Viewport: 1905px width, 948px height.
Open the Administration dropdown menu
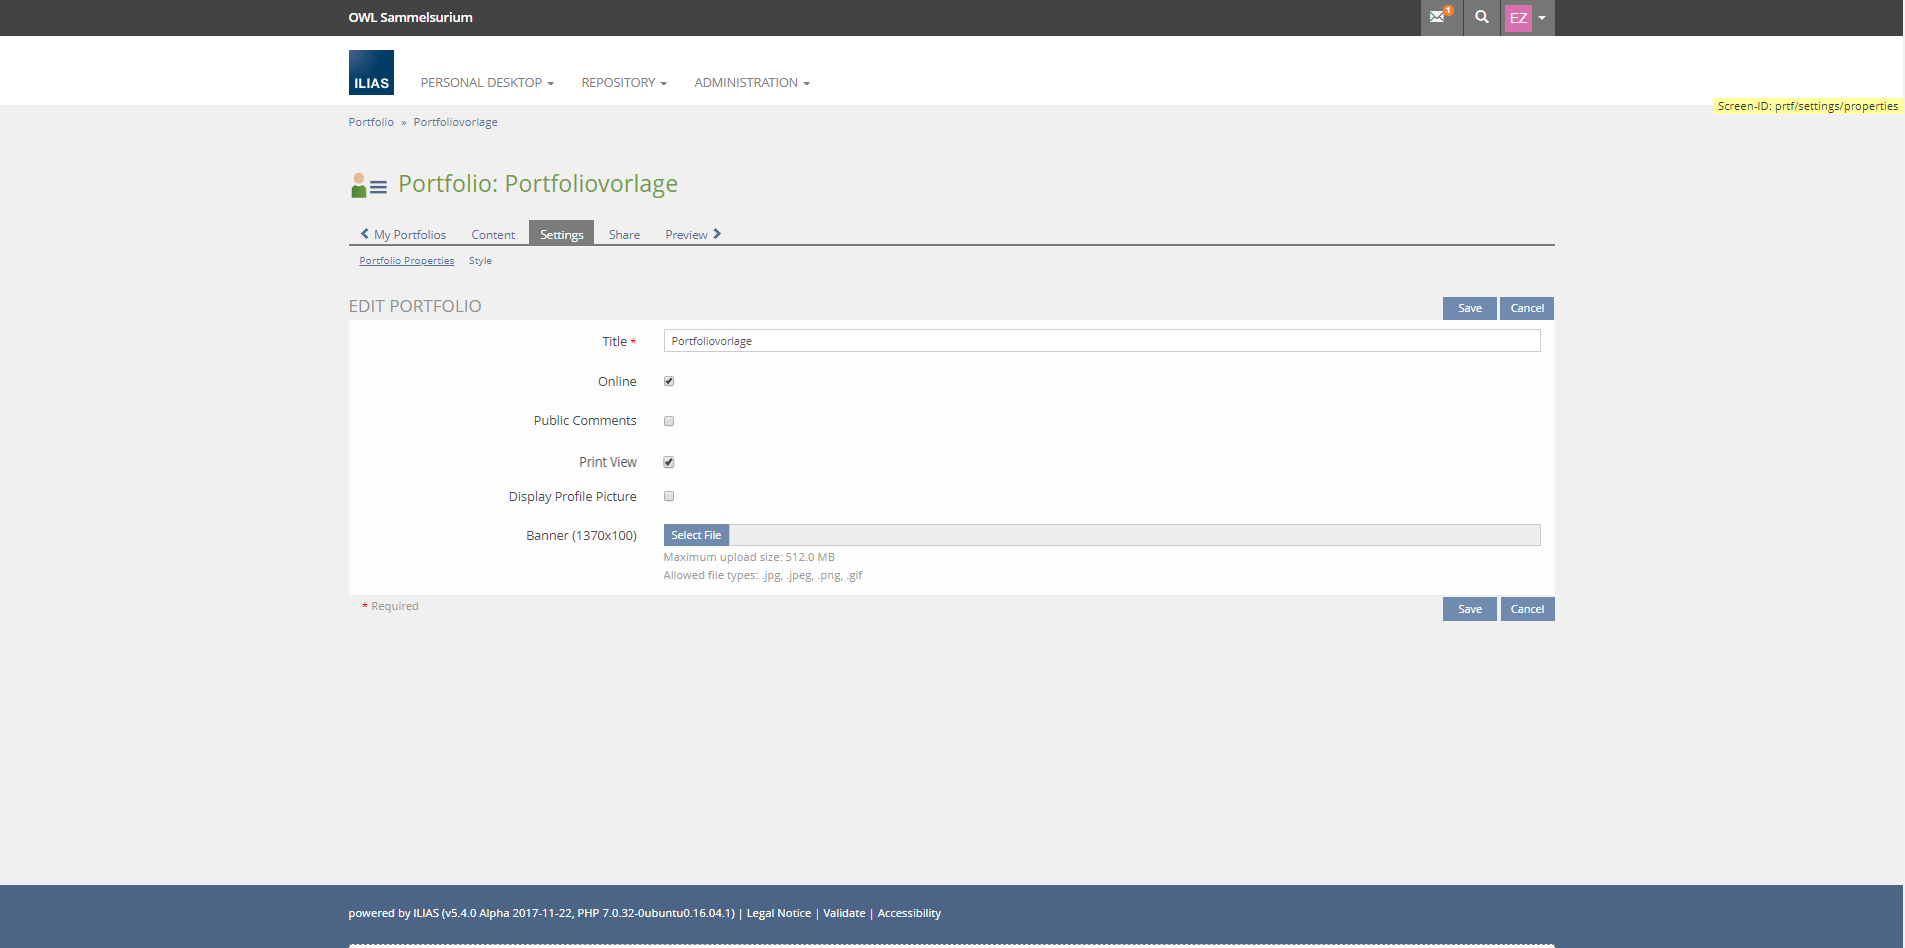(751, 83)
